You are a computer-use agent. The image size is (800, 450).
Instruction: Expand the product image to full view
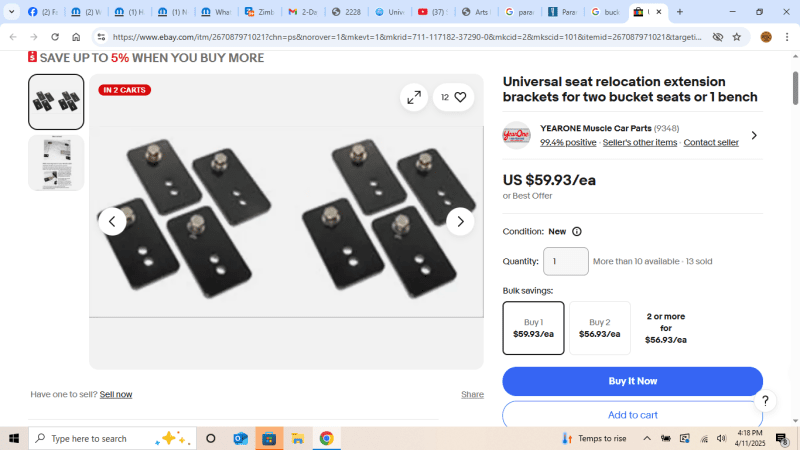(414, 97)
